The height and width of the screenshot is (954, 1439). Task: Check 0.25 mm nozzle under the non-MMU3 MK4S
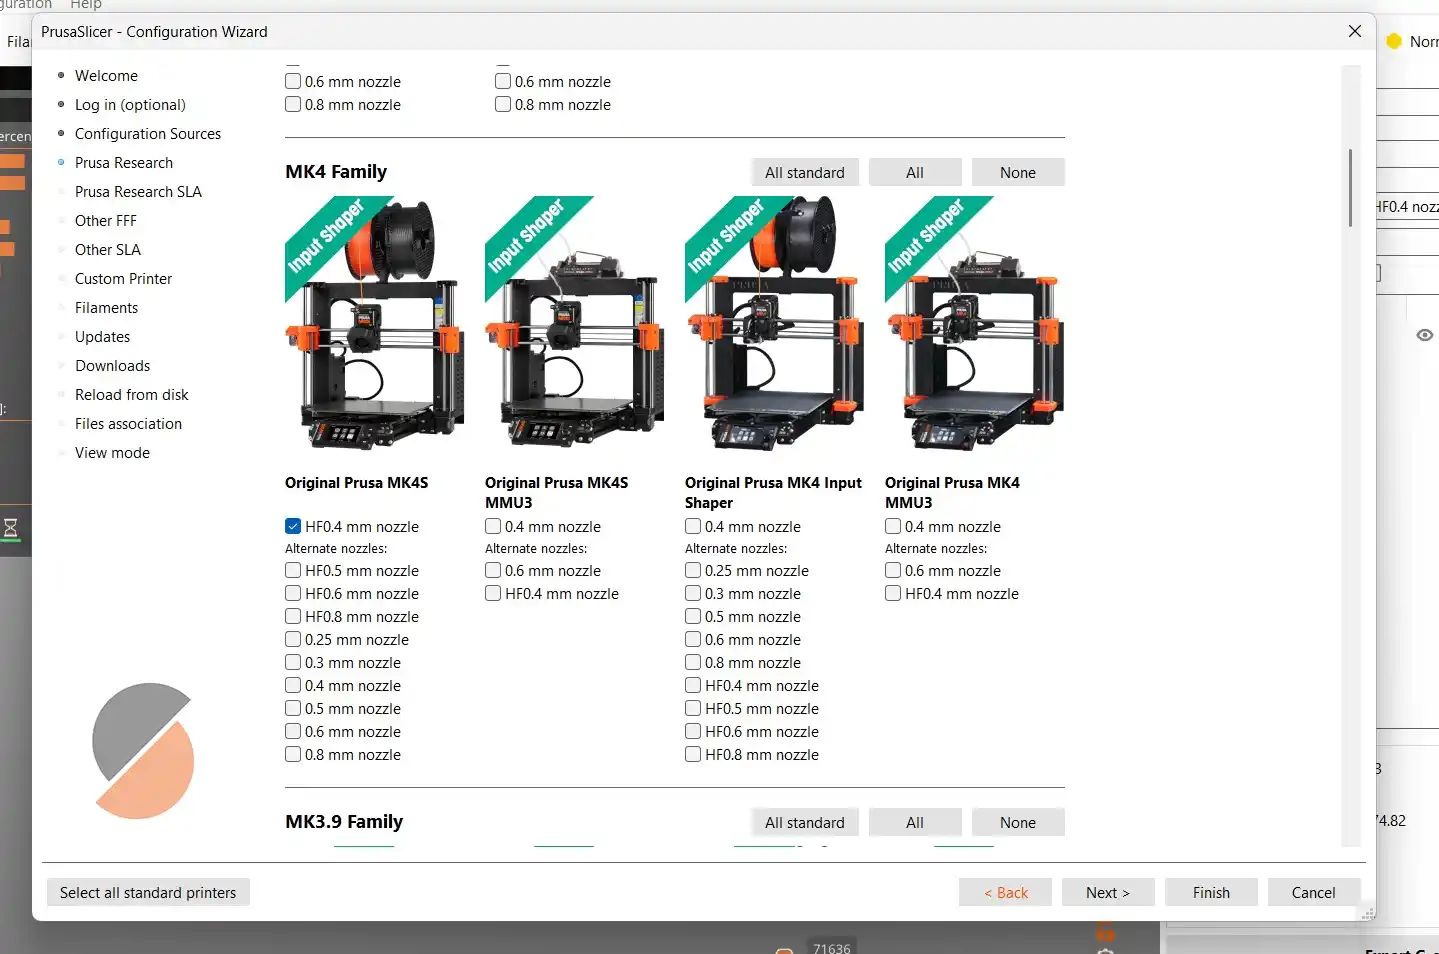(x=293, y=639)
